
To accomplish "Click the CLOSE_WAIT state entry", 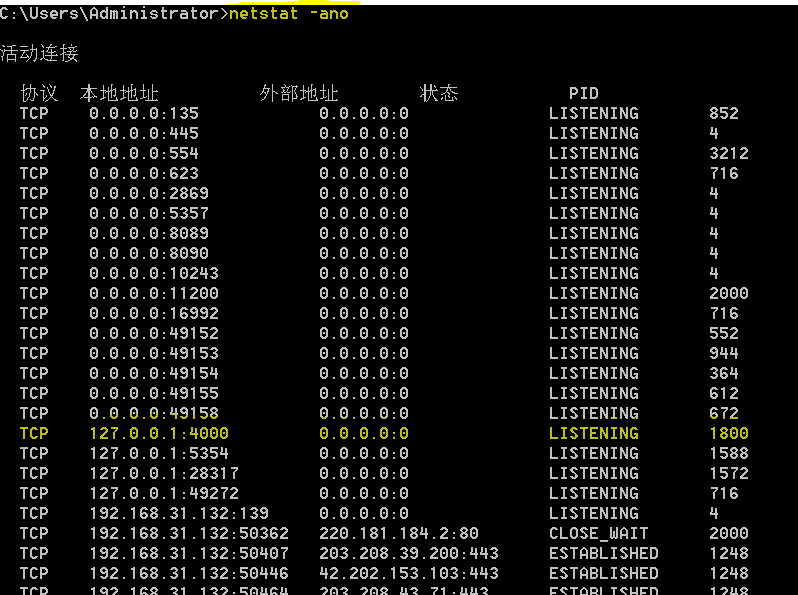I will (599, 534).
